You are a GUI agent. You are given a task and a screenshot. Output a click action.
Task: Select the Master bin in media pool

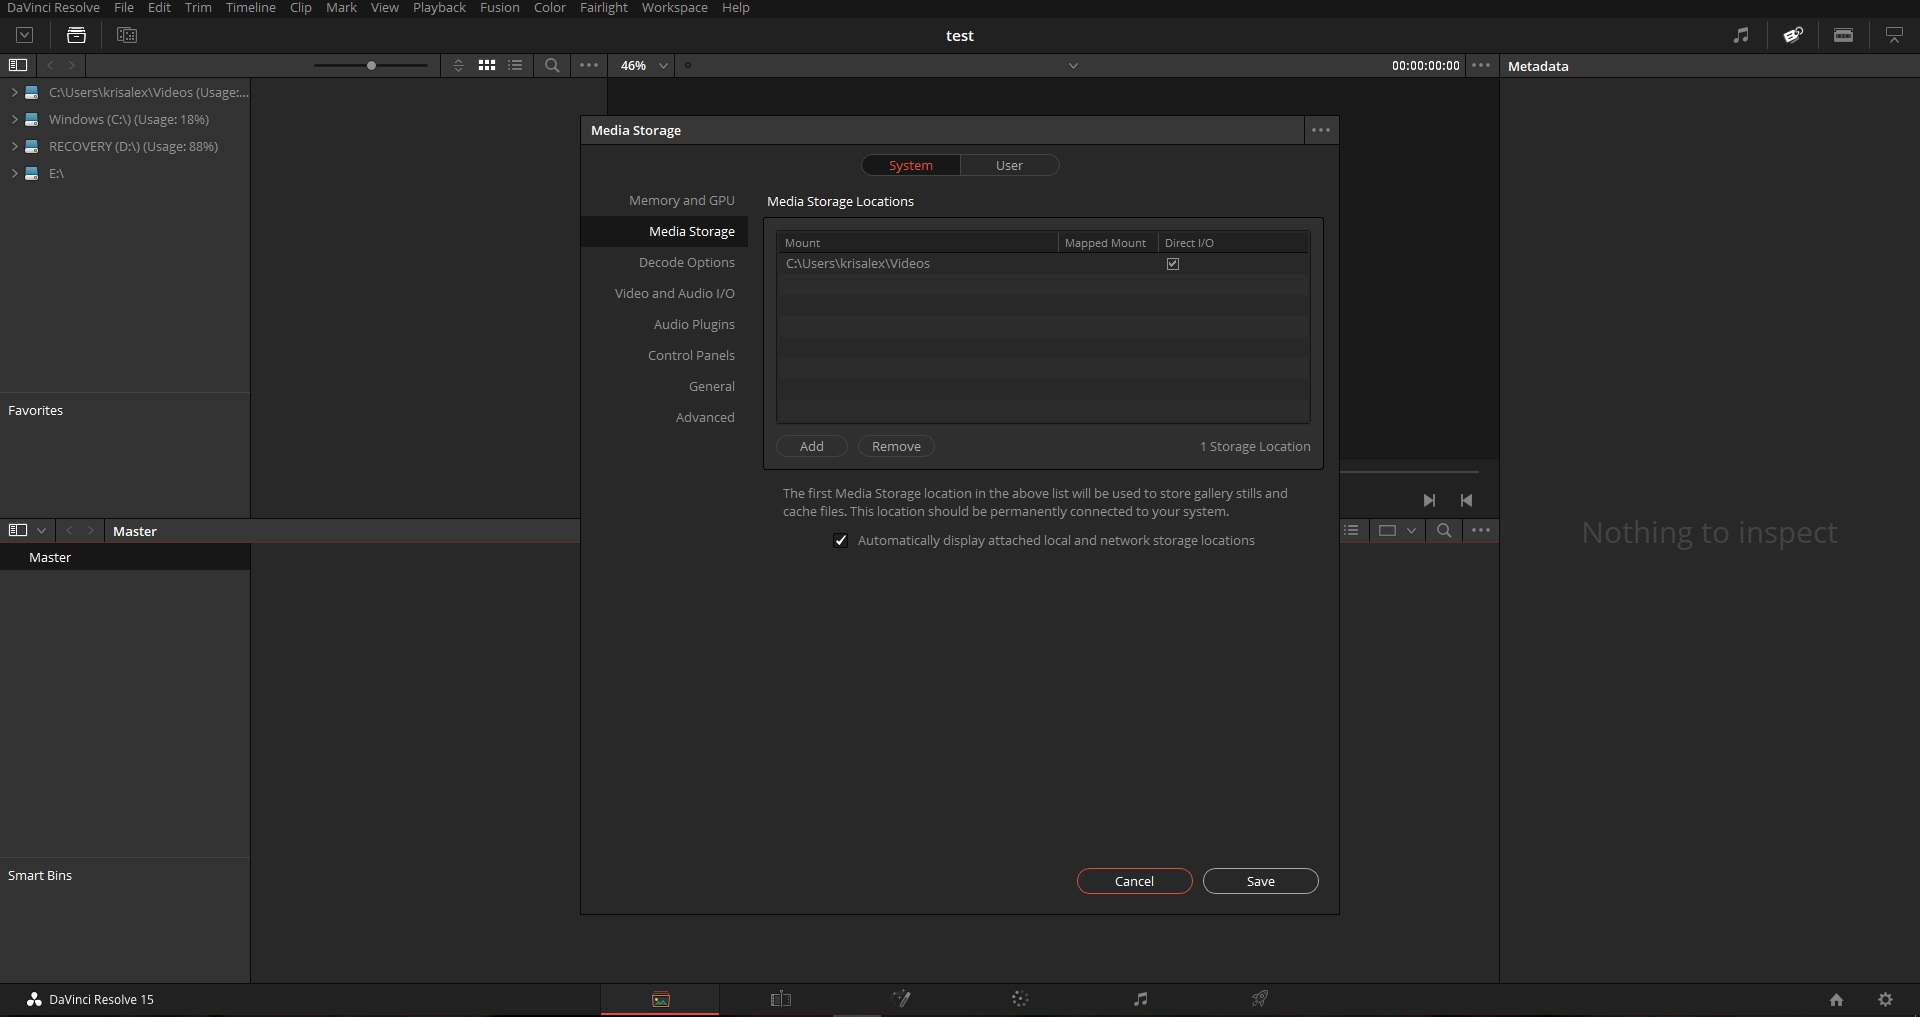[x=125, y=557]
